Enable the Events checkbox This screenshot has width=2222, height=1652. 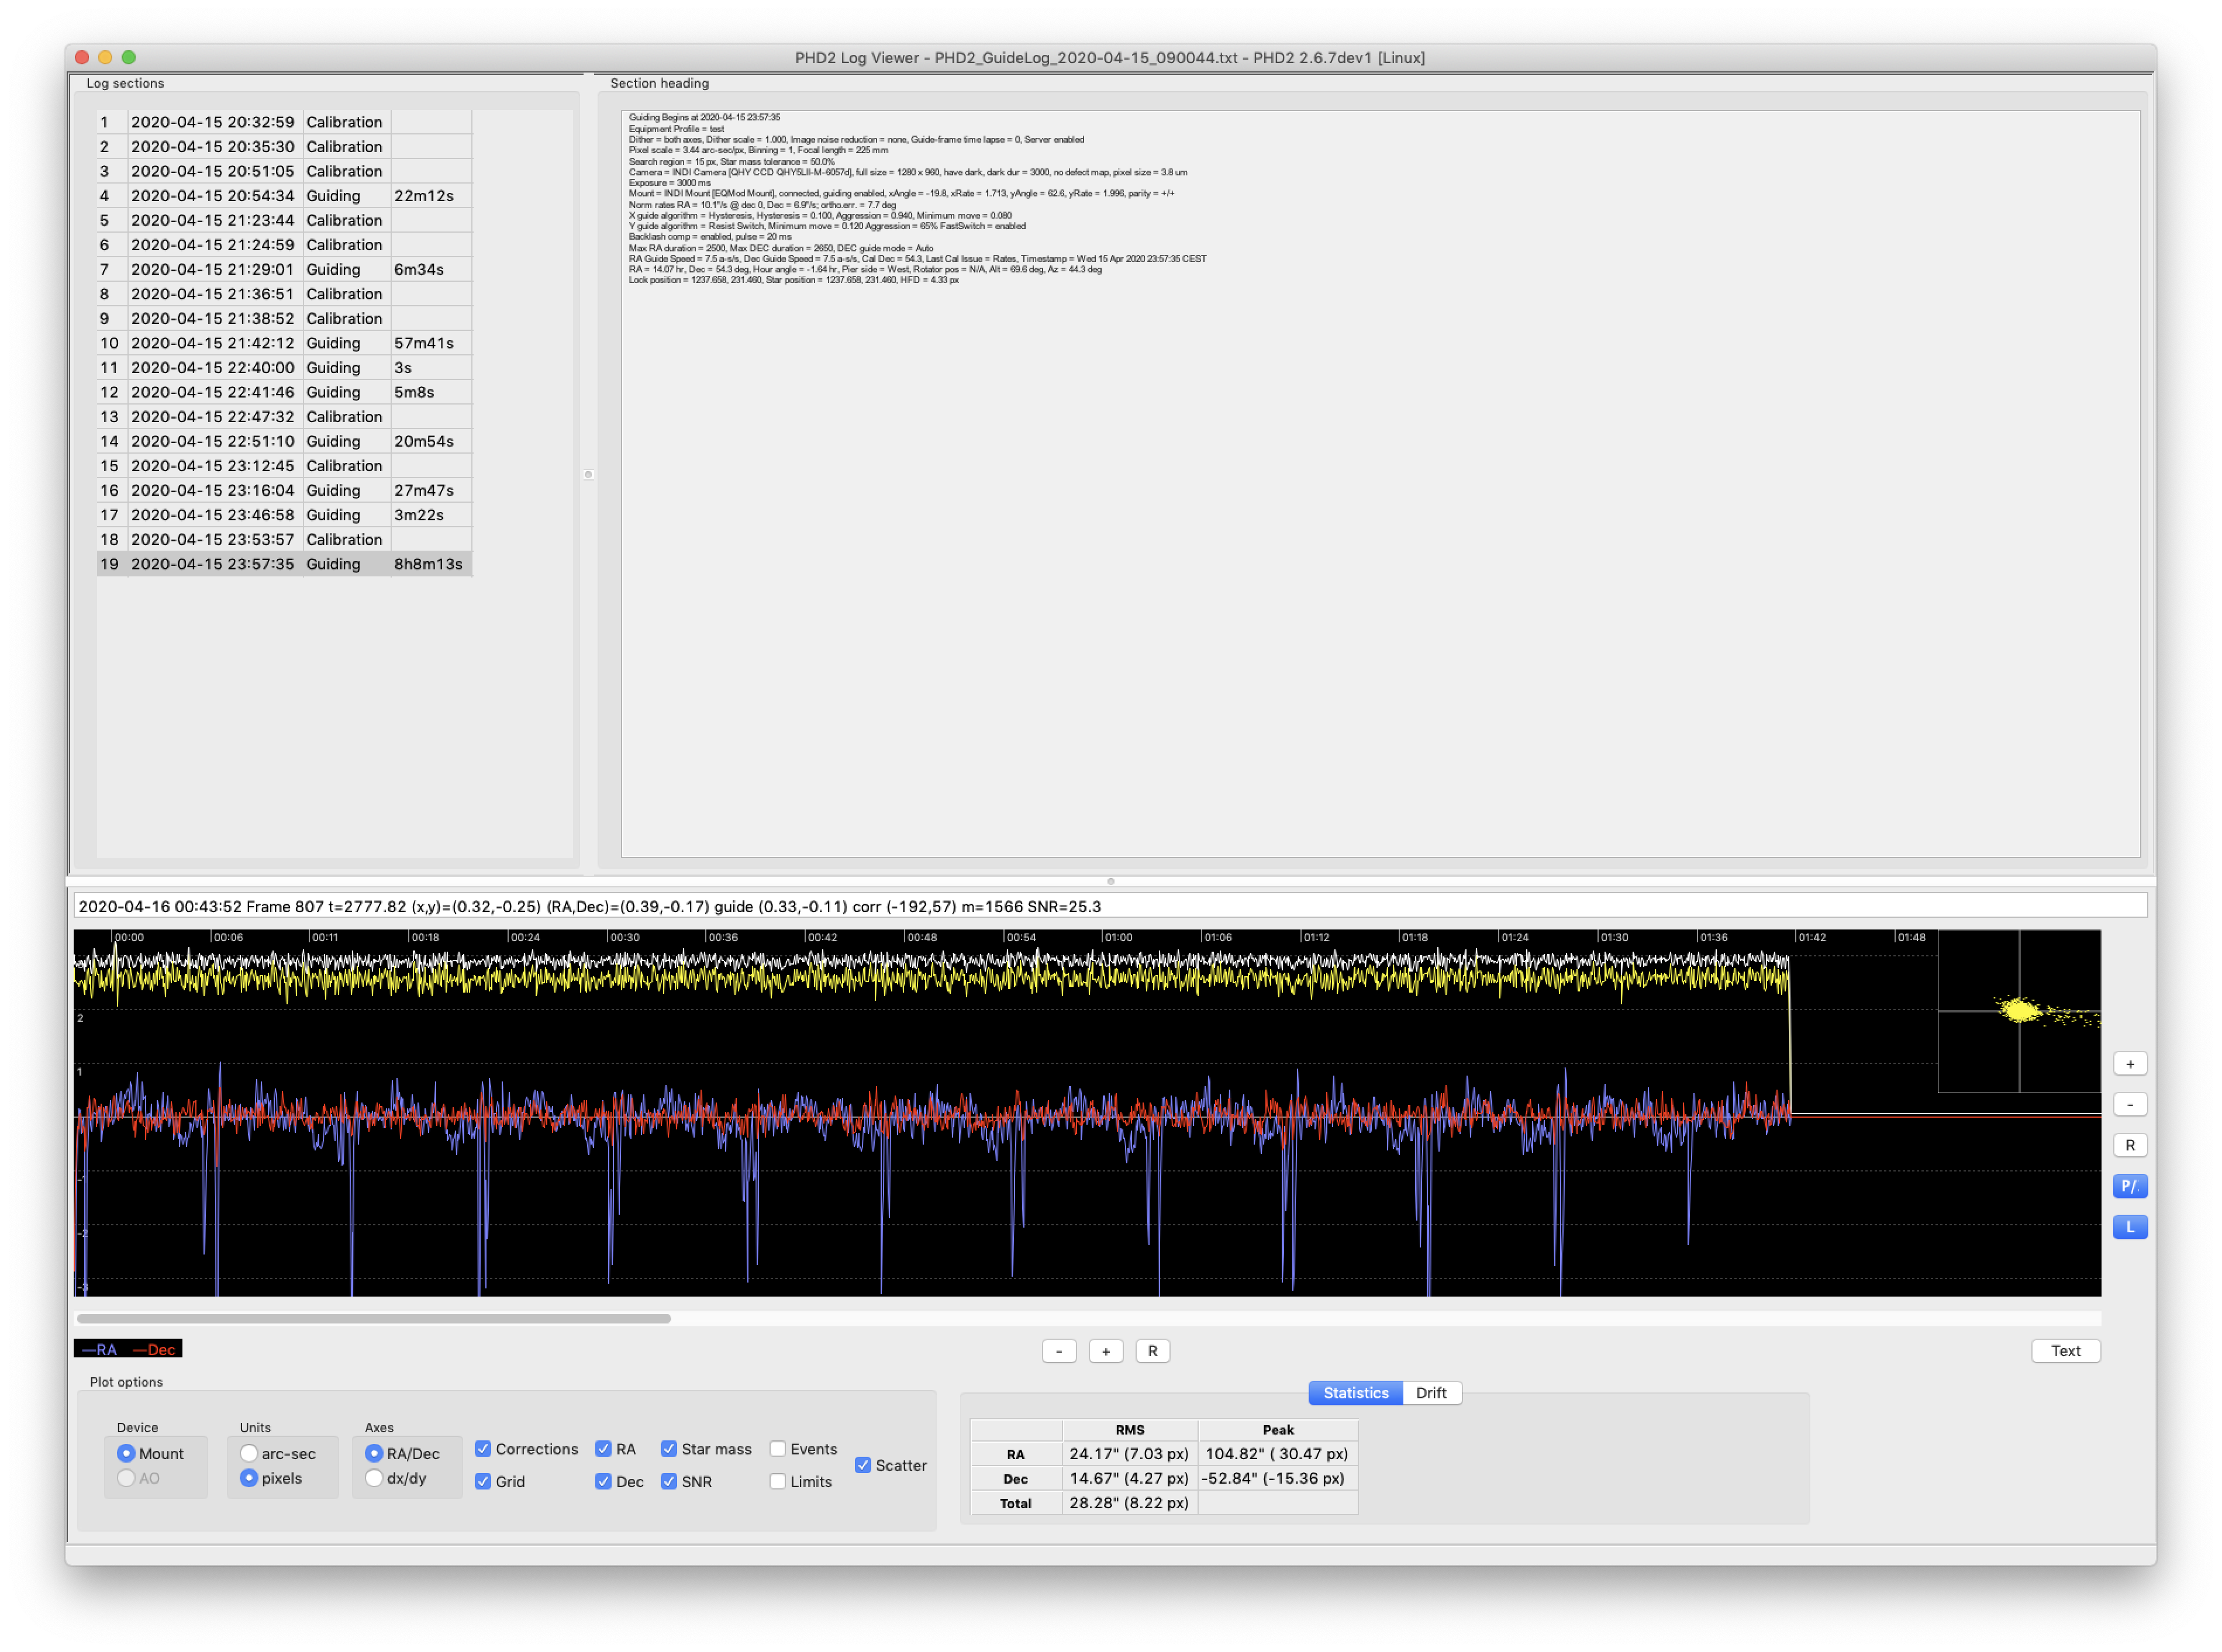pyautogui.click(x=777, y=1449)
